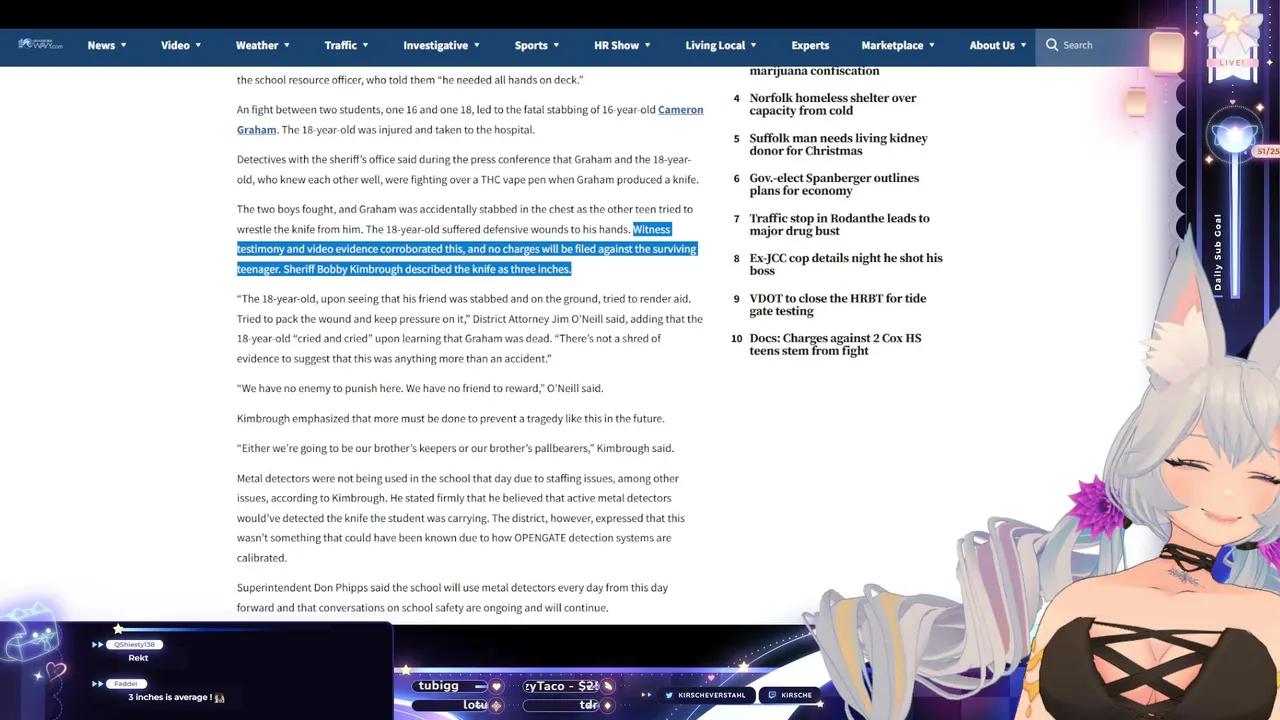Click the Faddei chat username

coord(125,684)
